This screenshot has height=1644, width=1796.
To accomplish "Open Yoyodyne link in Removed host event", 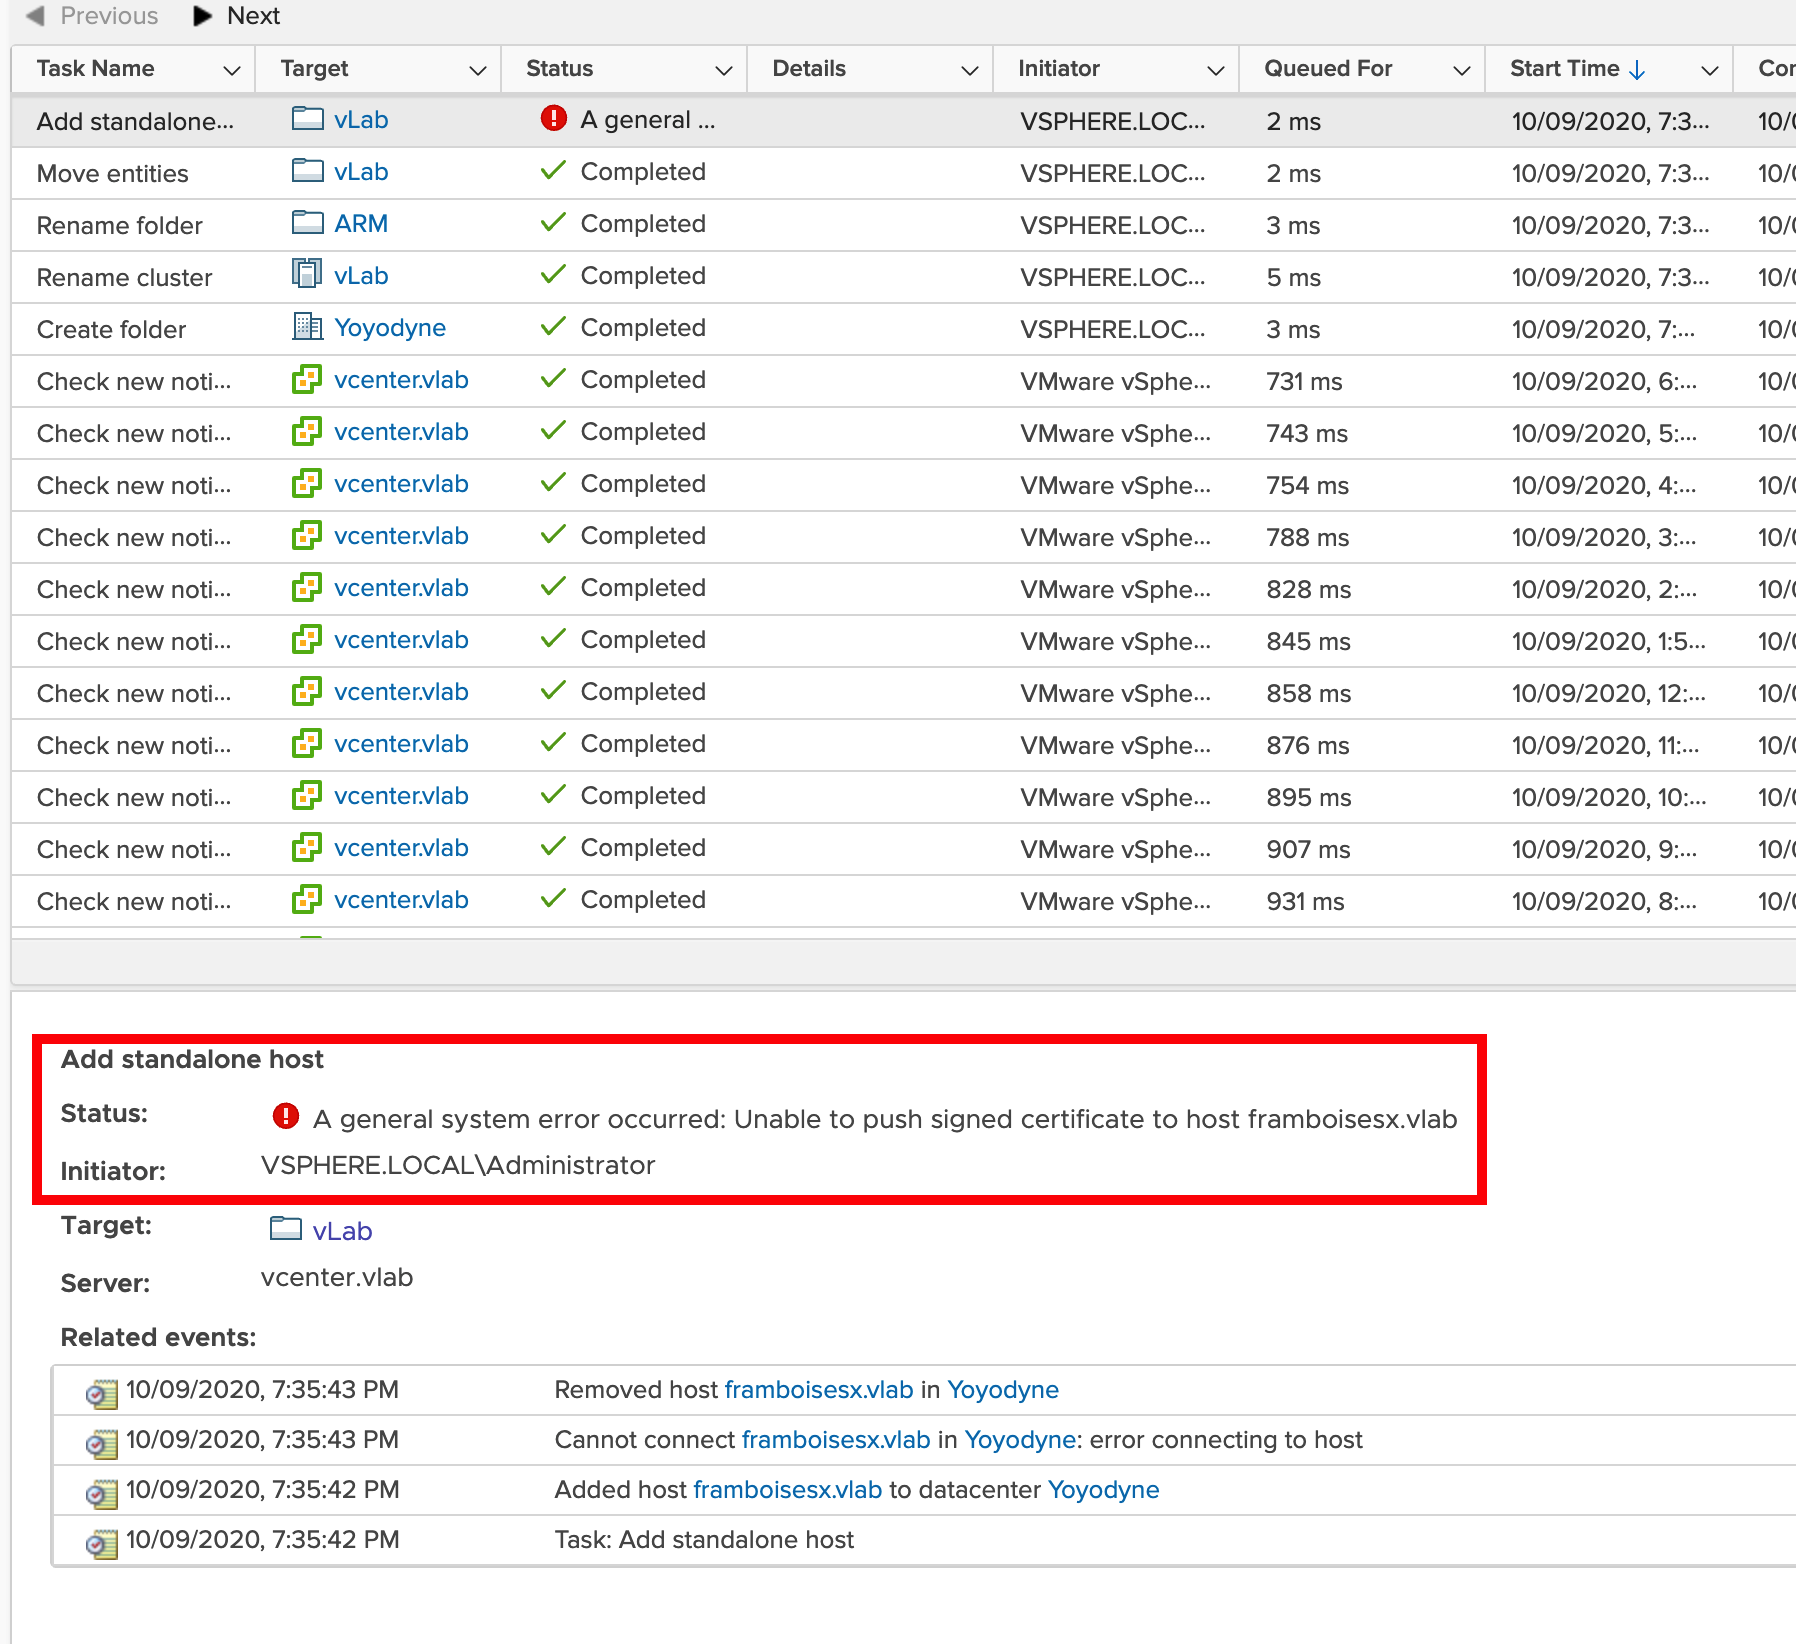I will coord(1003,1390).
